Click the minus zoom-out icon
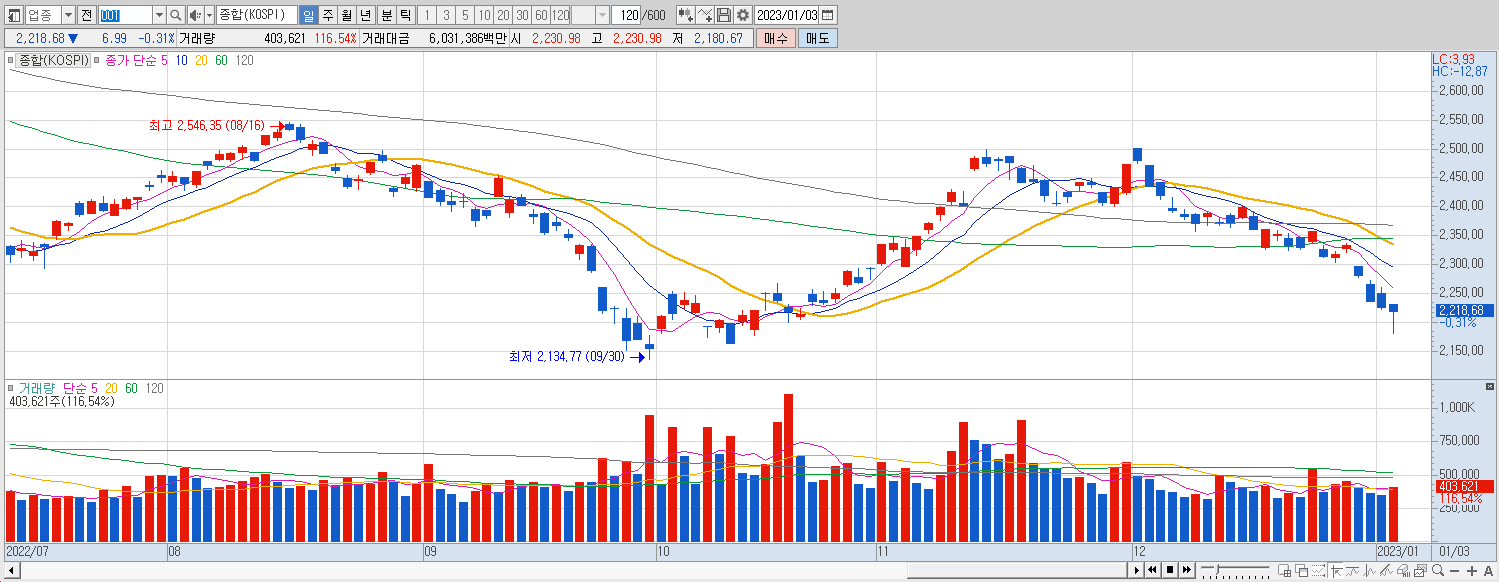This screenshot has height=582, width=1499. (1454, 571)
